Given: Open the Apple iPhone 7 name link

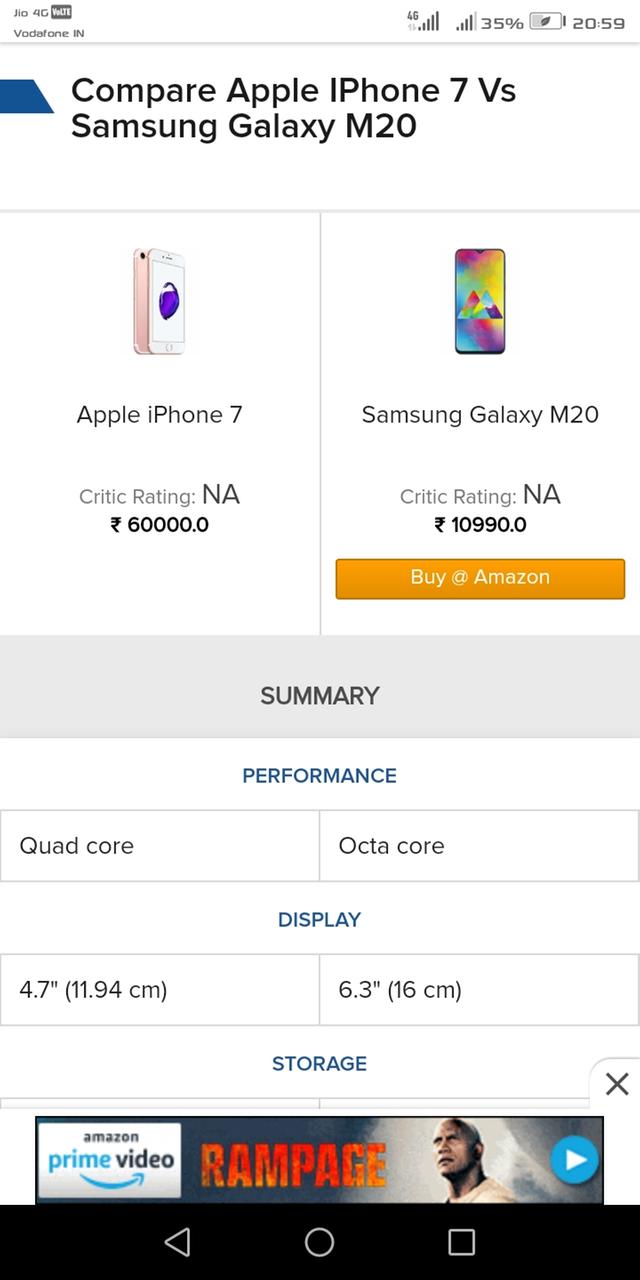Looking at the screenshot, I should (x=159, y=415).
